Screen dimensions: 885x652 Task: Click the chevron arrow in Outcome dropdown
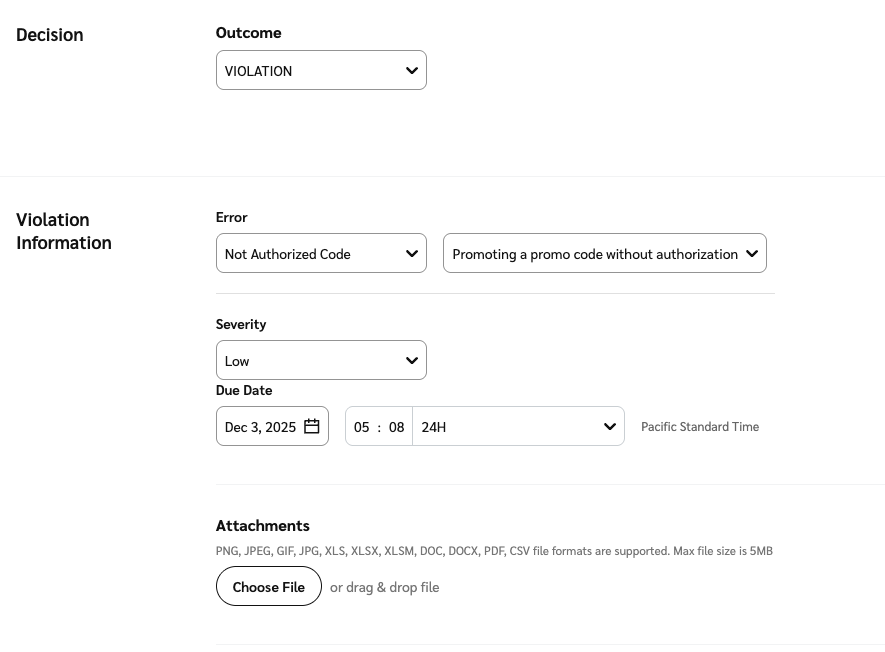[x=412, y=71]
